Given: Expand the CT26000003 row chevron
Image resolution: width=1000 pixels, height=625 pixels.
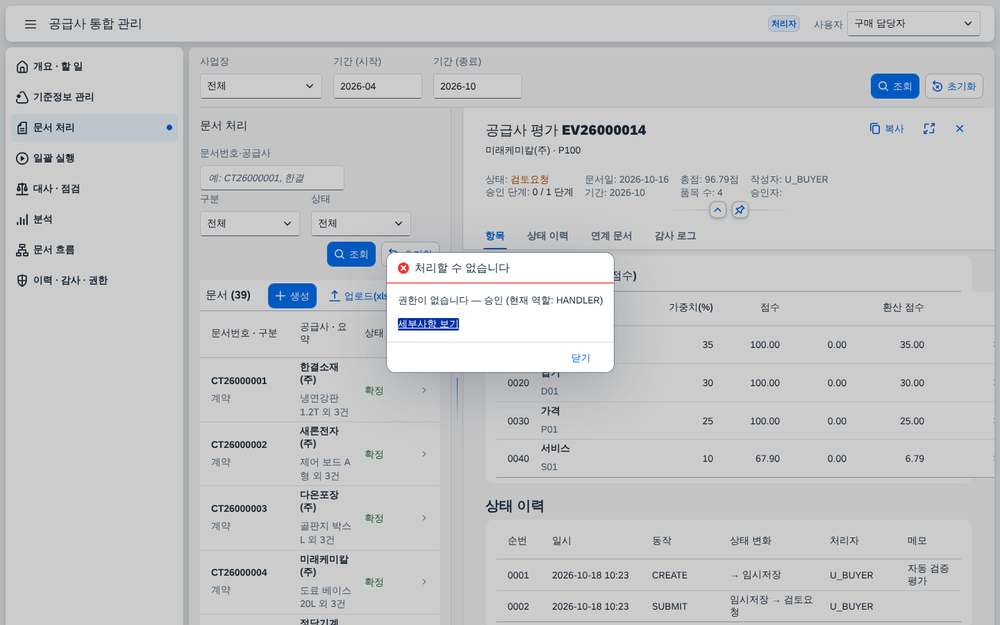Looking at the screenshot, I should click(424, 518).
